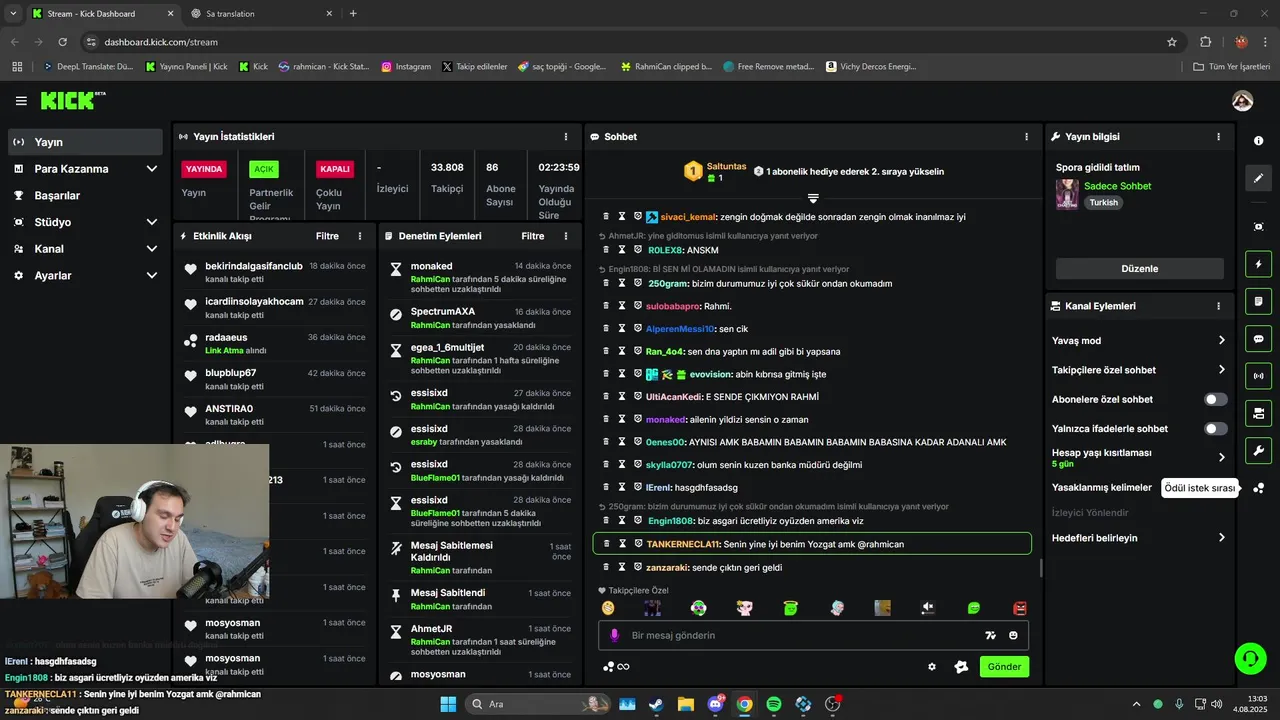Click the Windows Start button
The height and width of the screenshot is (720, 1280).
click(448, 704)
